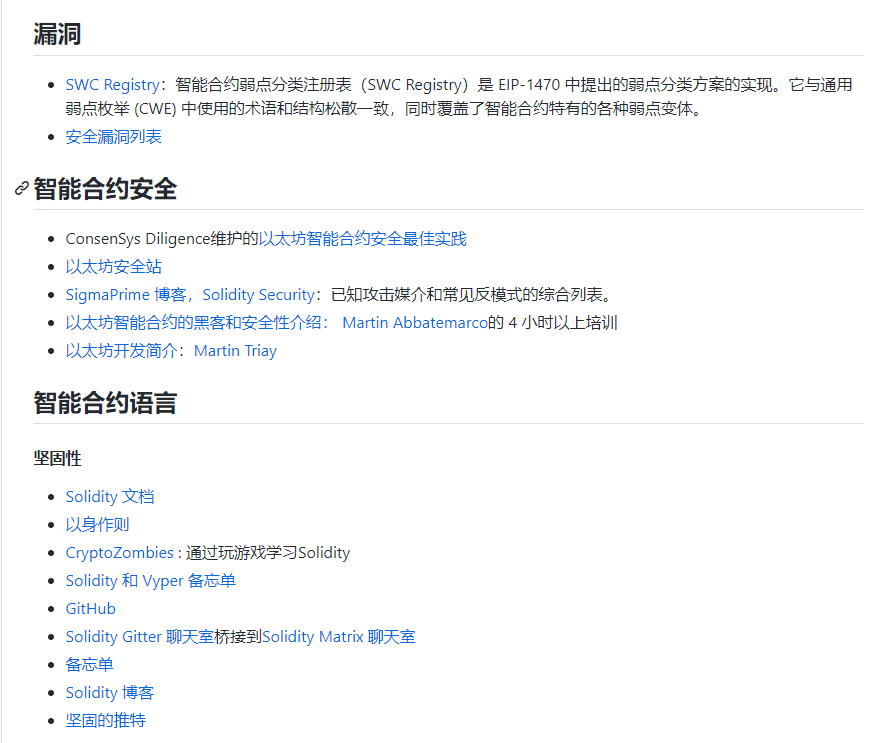Screen dimensions: 887x743
Task: Open the 以太坊开发简介 link
Action: (122, 351)
